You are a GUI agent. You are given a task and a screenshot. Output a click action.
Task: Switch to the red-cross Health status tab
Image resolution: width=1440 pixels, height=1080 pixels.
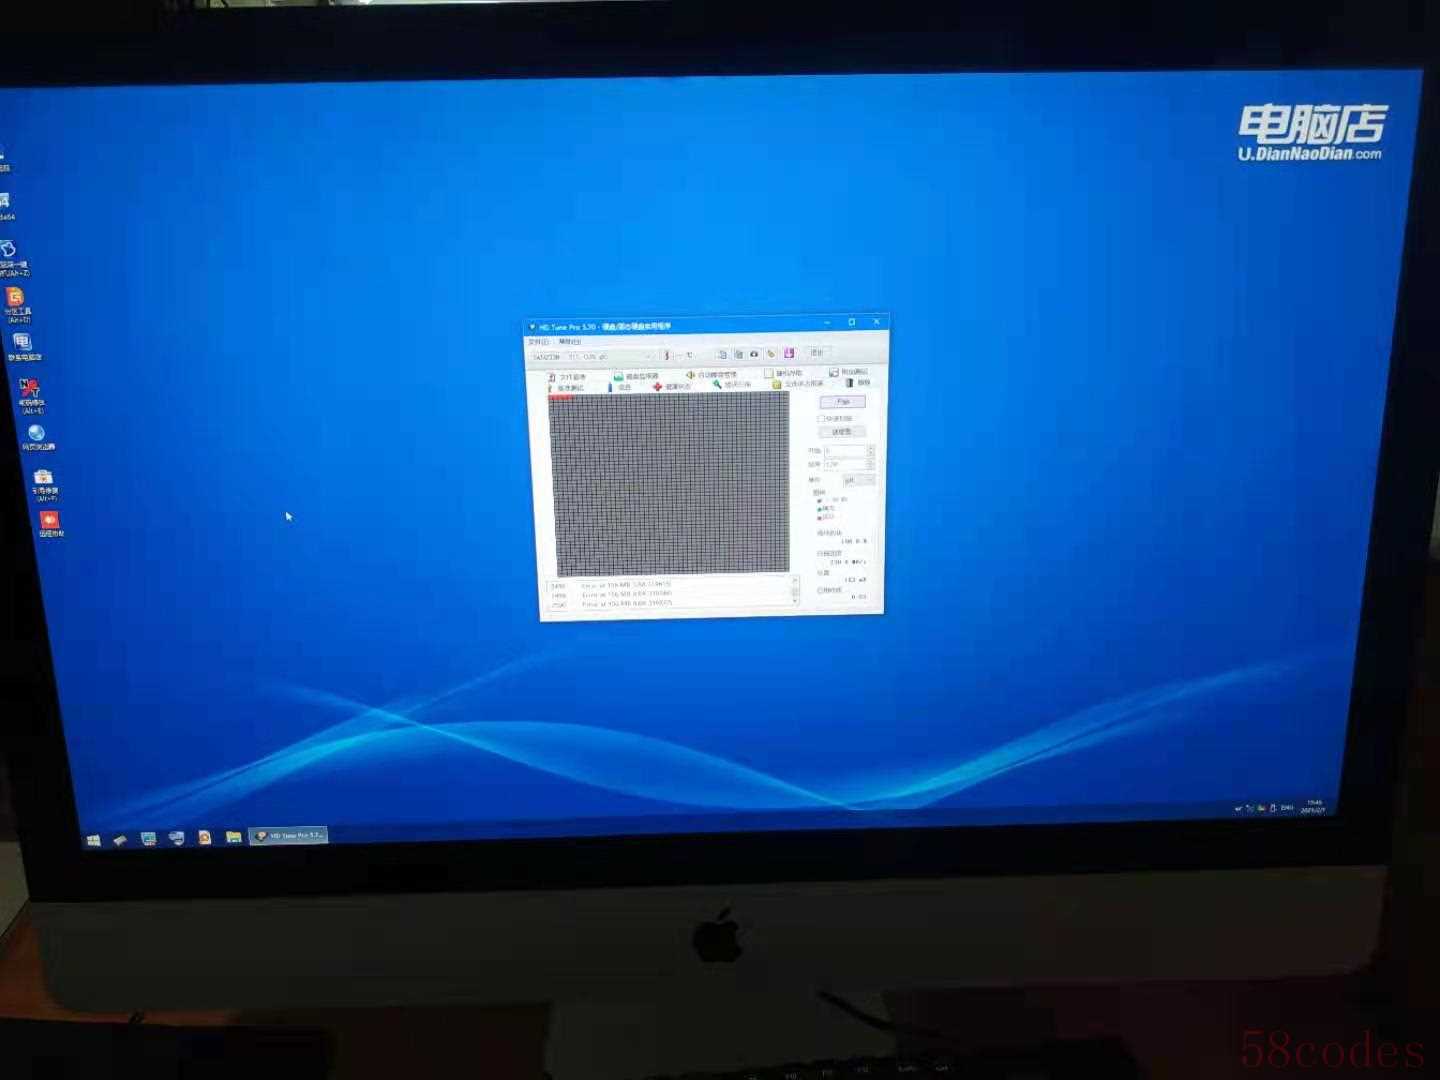tap(672, 386)
